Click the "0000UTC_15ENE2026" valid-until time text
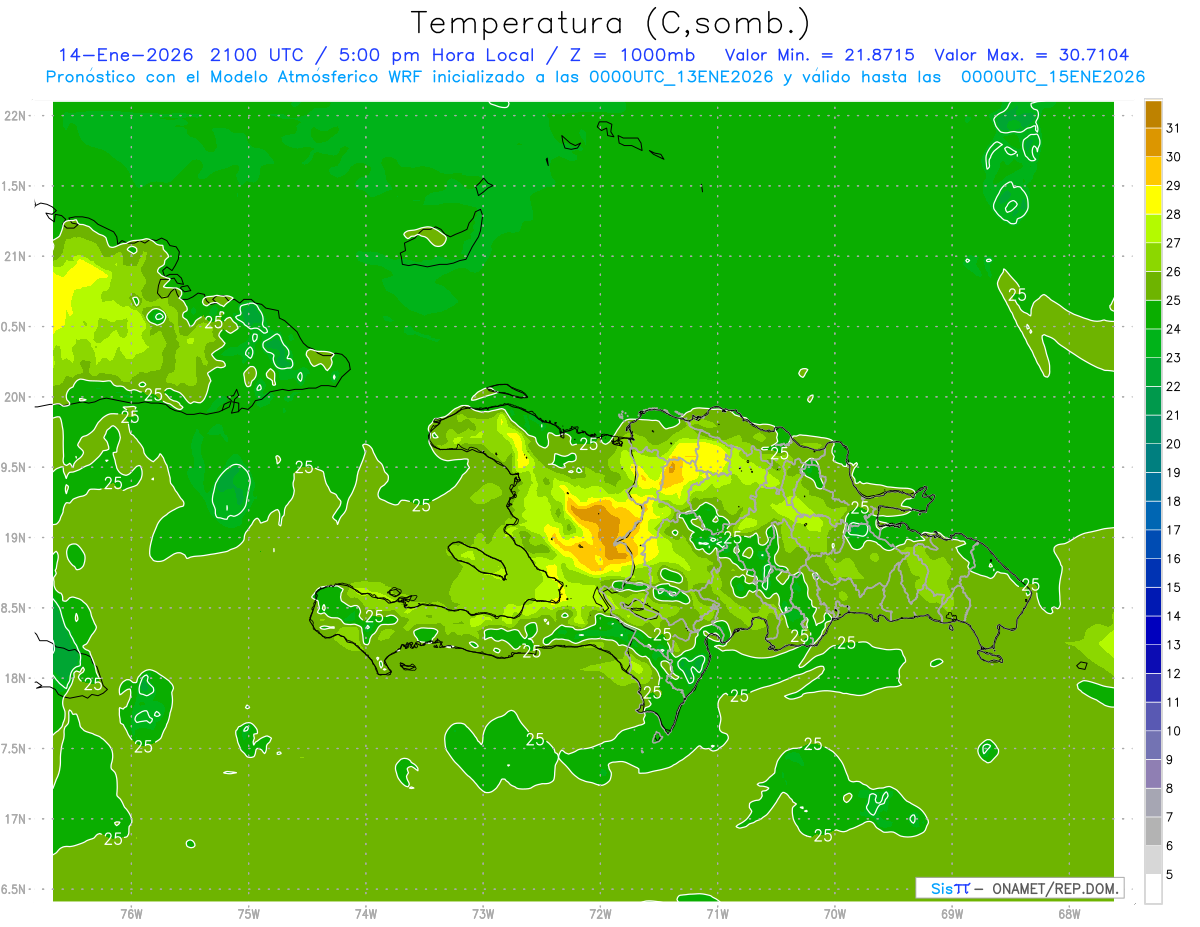Screen dimensions: 1200x927 click(x=1053, y=77)
